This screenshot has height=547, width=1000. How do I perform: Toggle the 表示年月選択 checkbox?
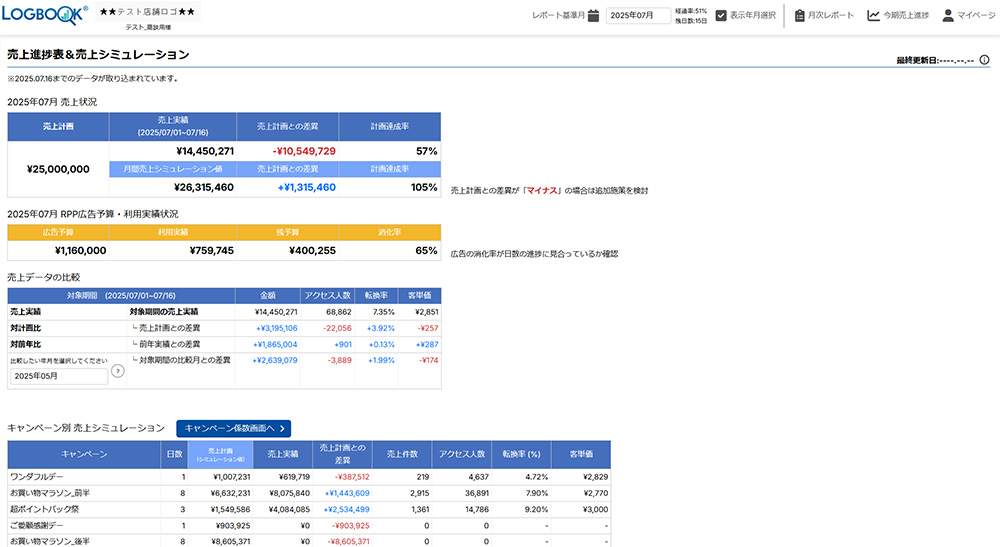coord(721,15)
